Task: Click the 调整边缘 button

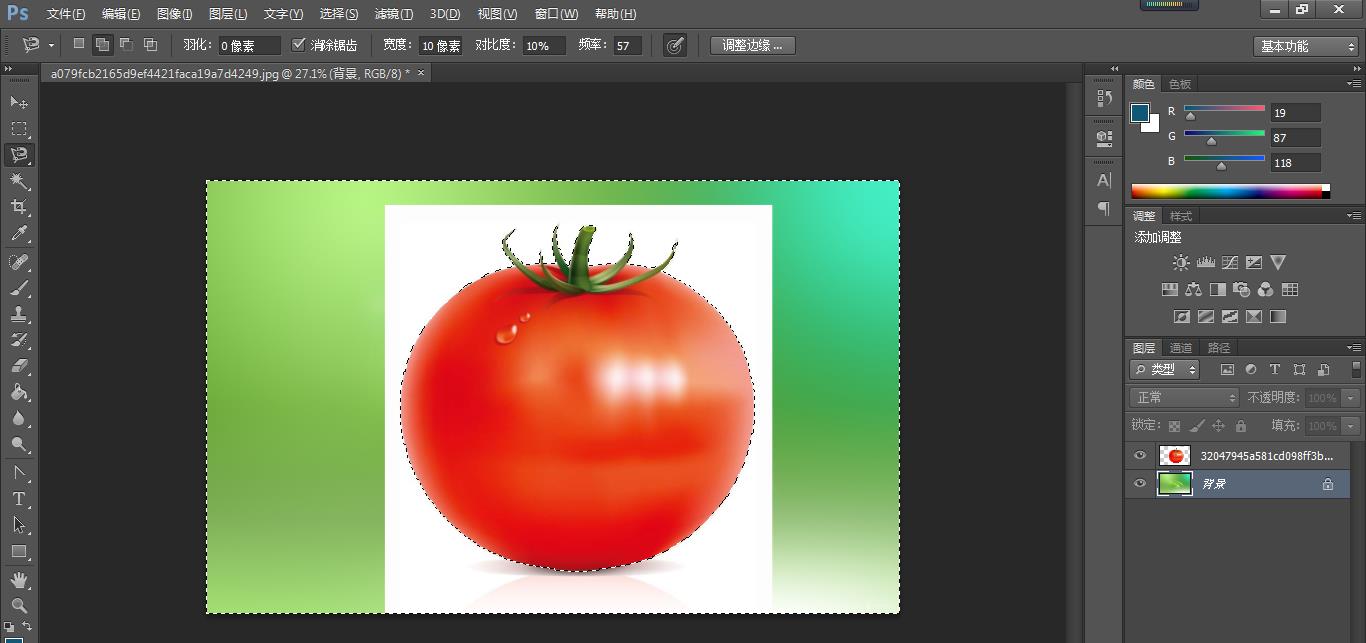Action: [752, 45]
